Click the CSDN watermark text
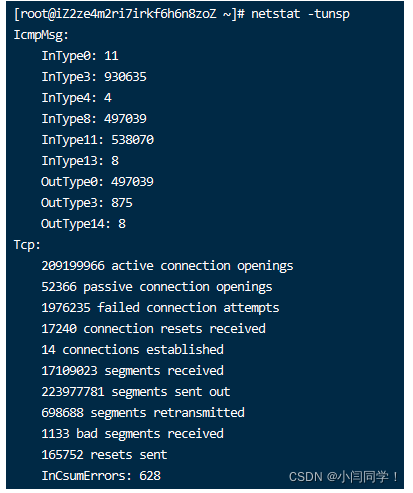 (x=343, y=477)
